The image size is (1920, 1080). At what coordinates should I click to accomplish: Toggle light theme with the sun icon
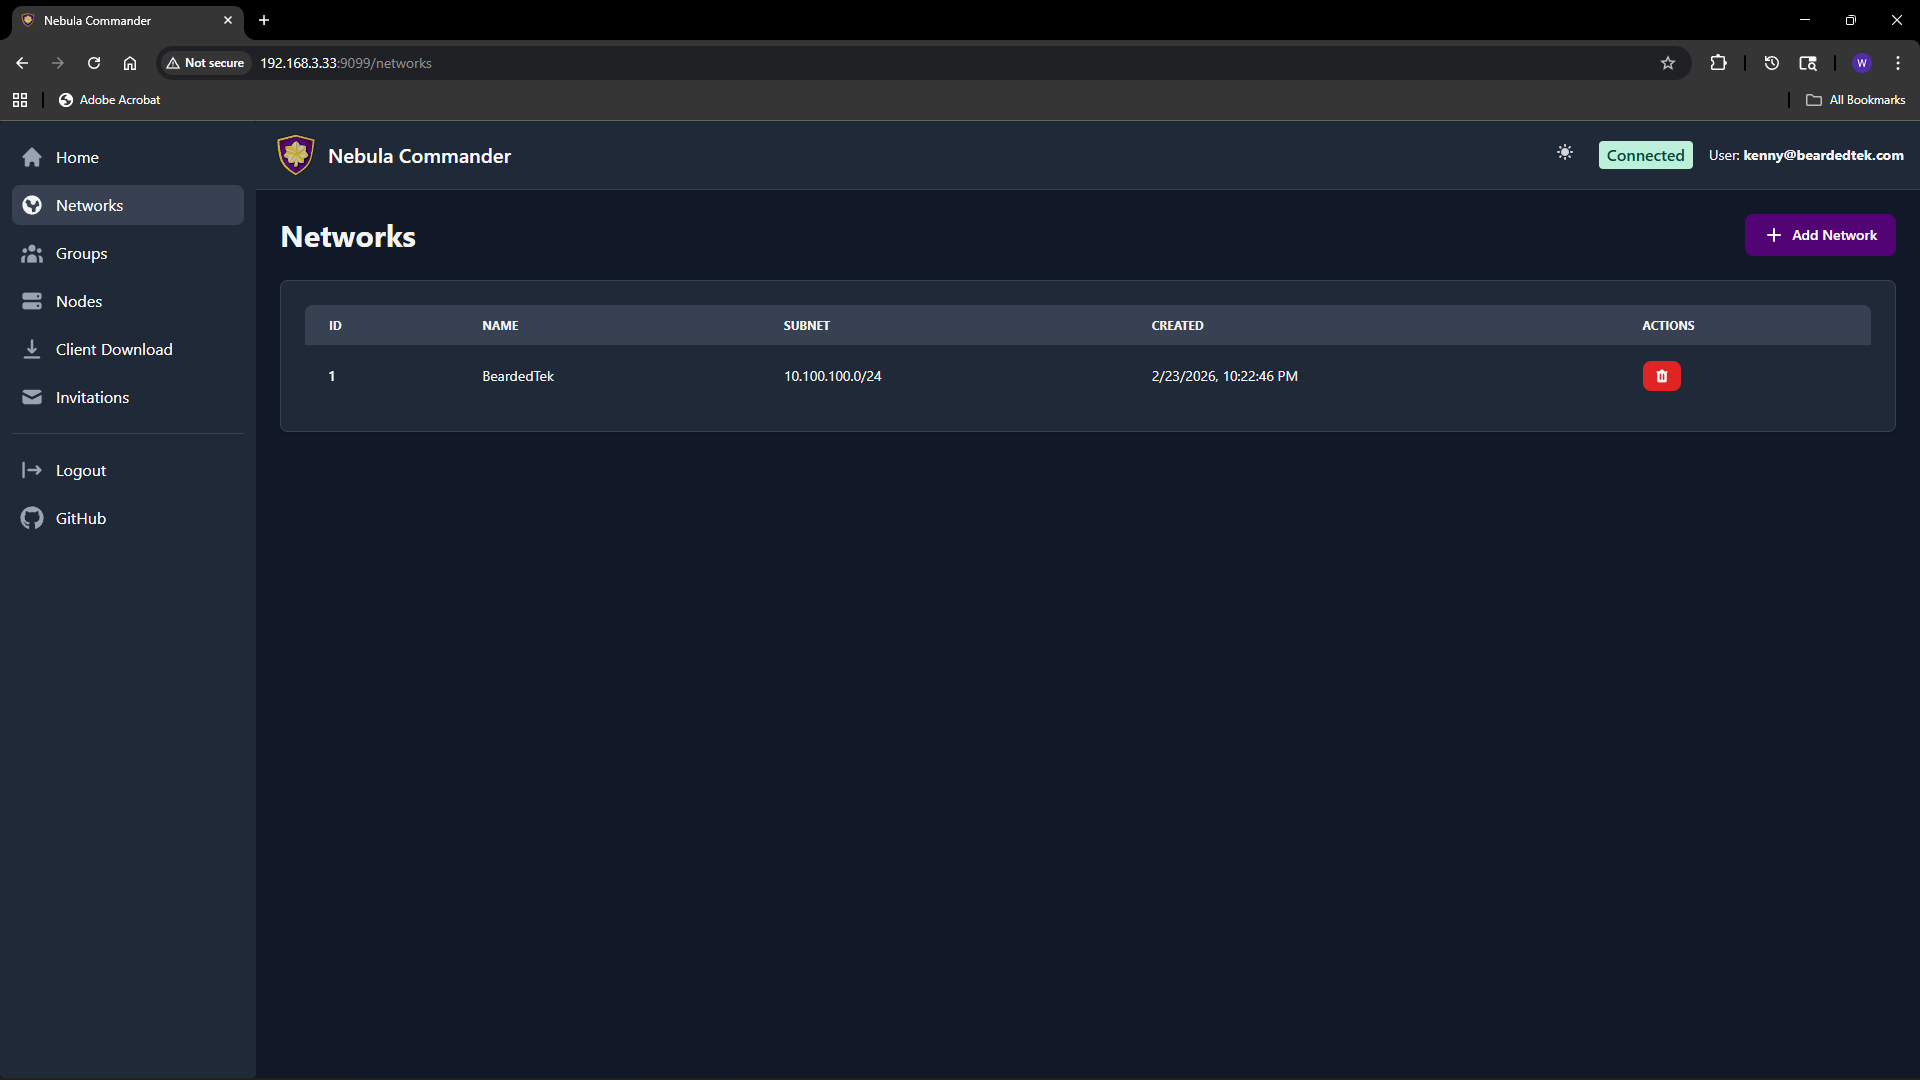click(1565, 153)
